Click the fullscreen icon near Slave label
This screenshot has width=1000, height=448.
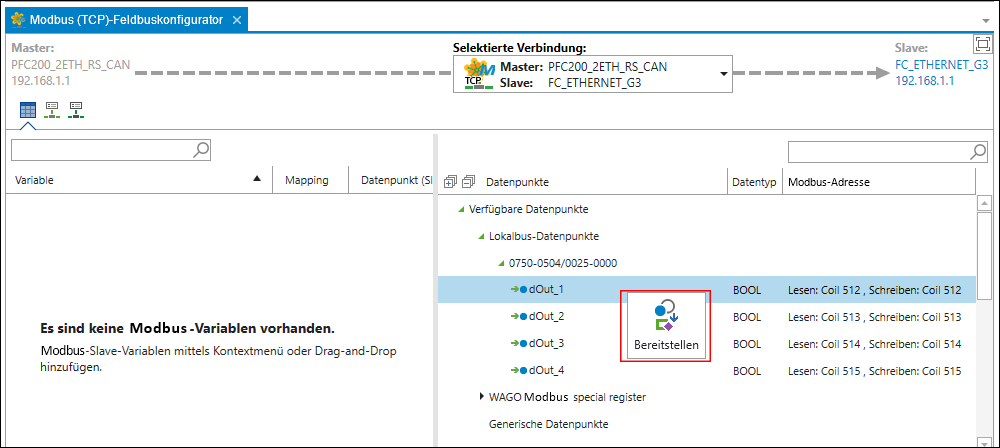[983, 44]
